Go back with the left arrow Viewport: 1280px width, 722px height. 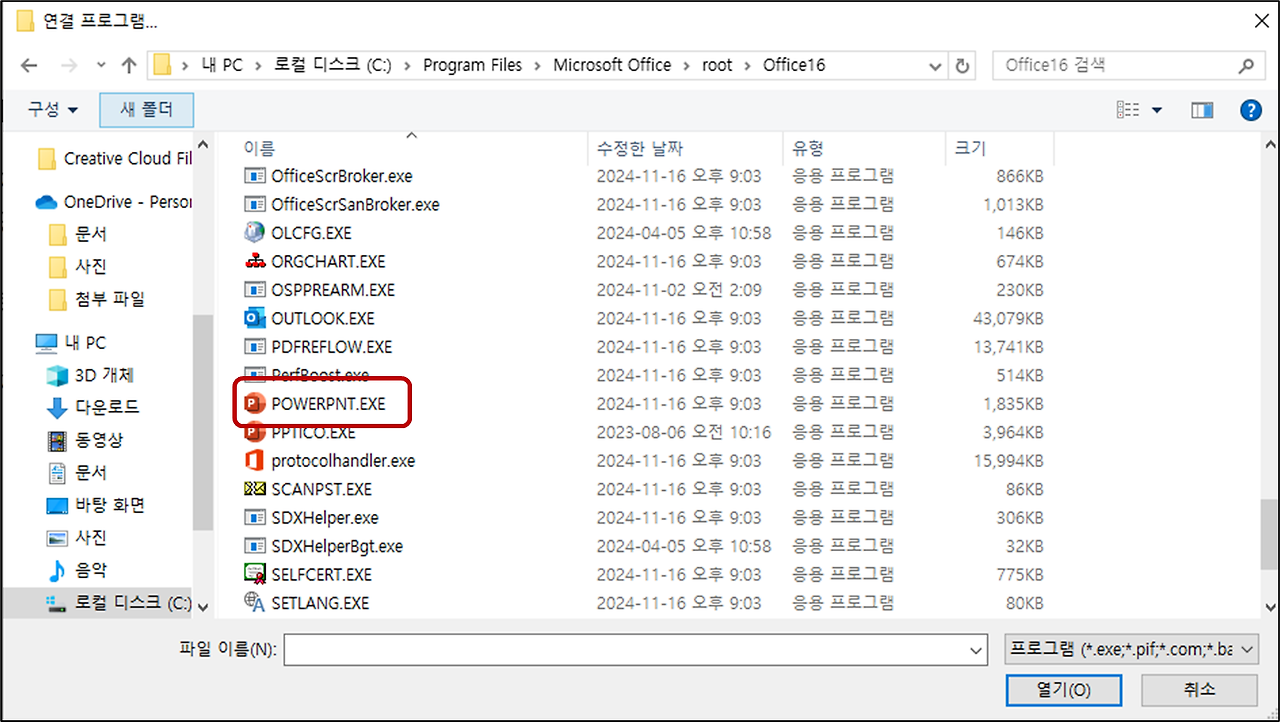click(x=29, y=65)
